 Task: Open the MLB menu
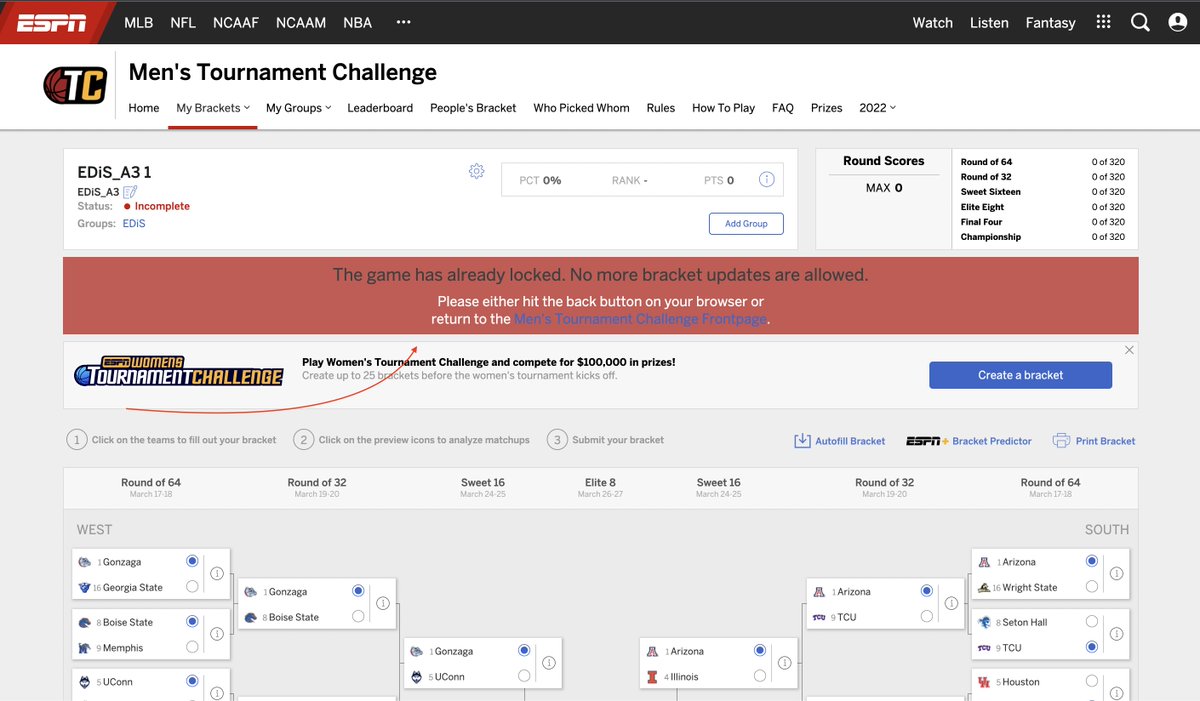click(x=139, y=22)
